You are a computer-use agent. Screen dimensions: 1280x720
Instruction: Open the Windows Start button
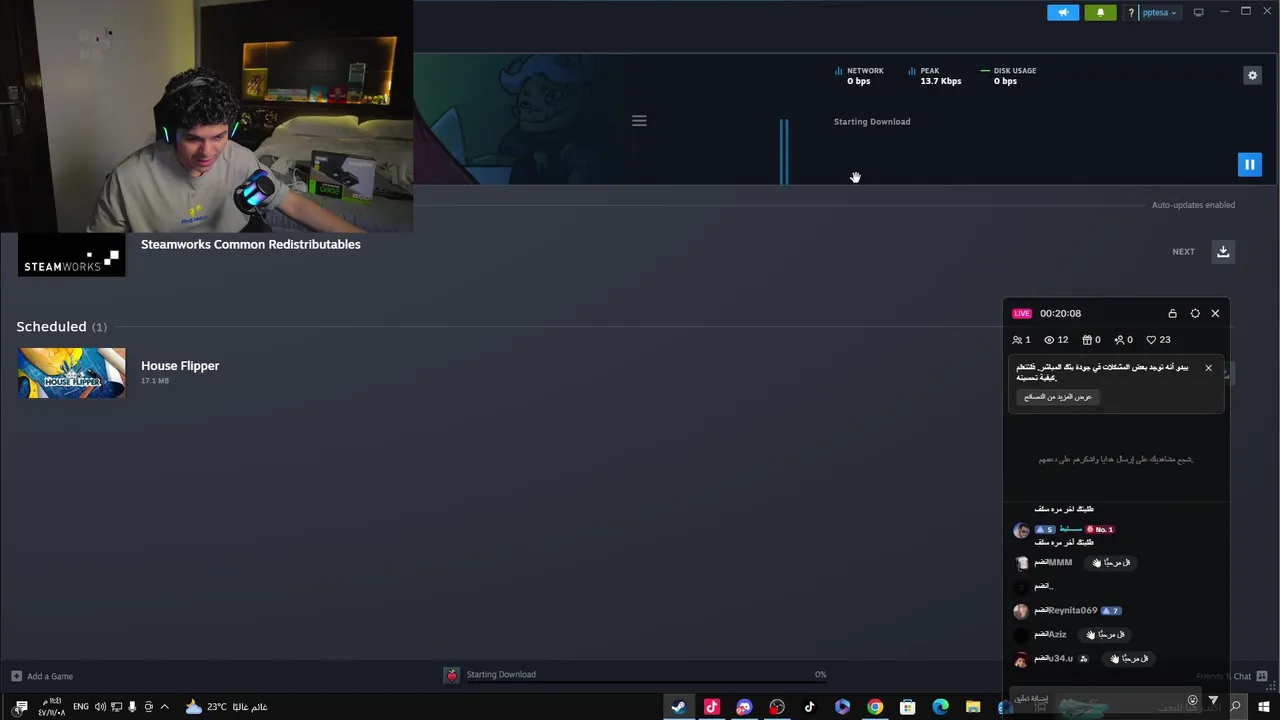1264,707
